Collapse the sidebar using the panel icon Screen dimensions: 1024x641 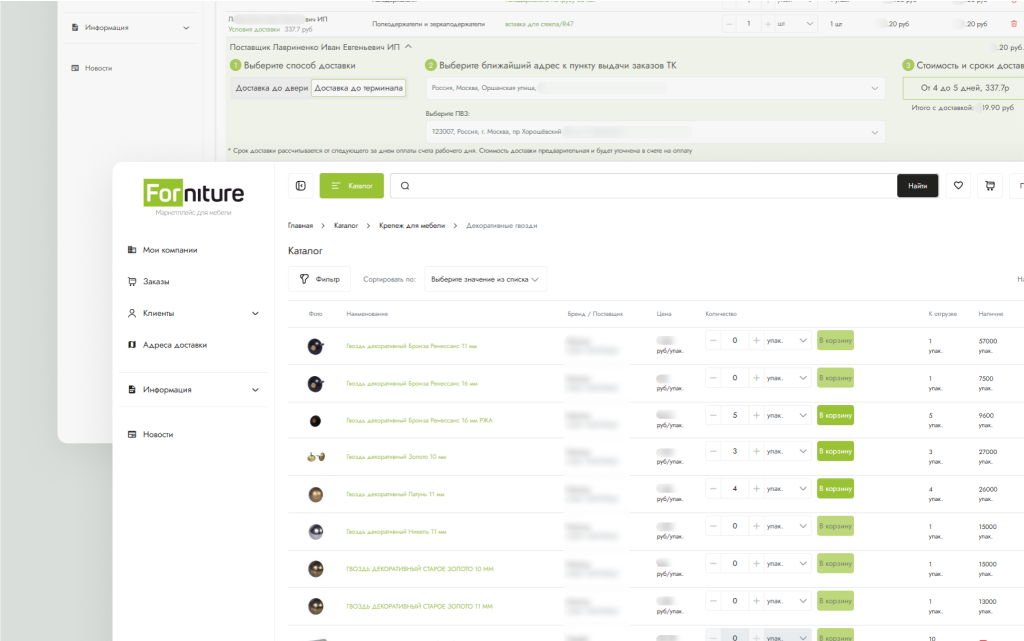301,185
